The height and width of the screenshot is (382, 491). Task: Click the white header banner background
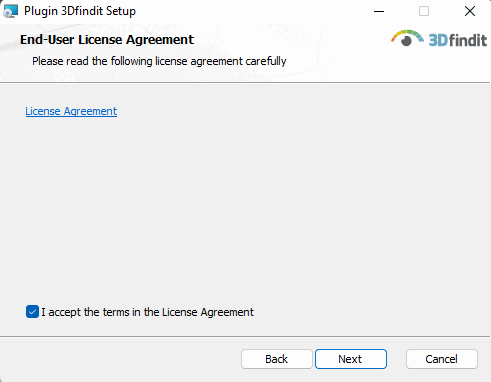point(333,63)
